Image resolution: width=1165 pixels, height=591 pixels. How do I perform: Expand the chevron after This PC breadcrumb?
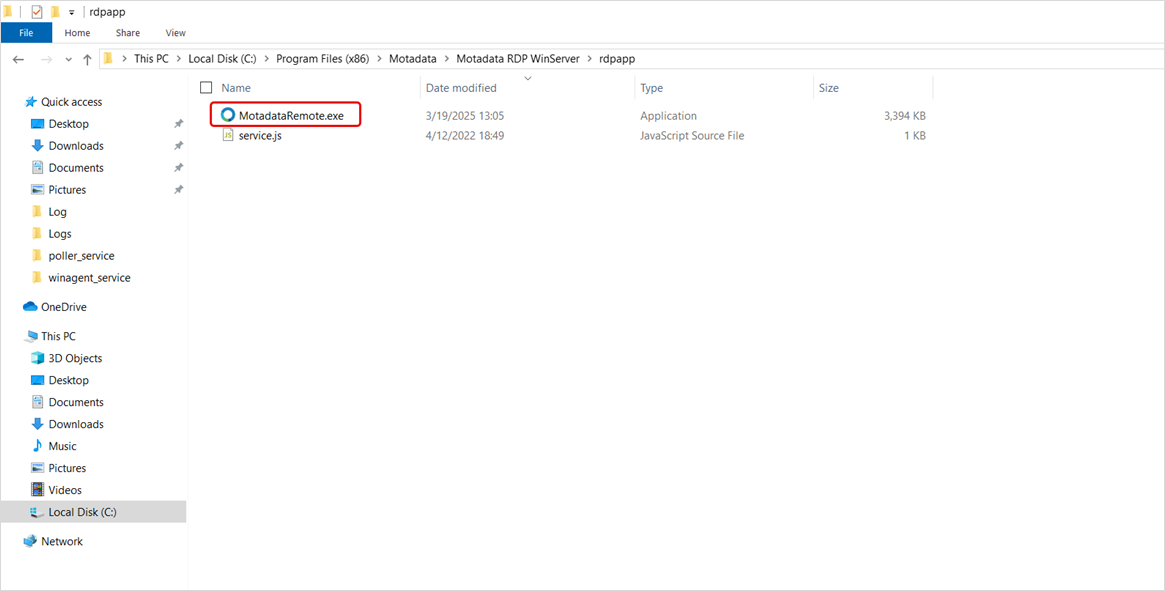point(178,59)
